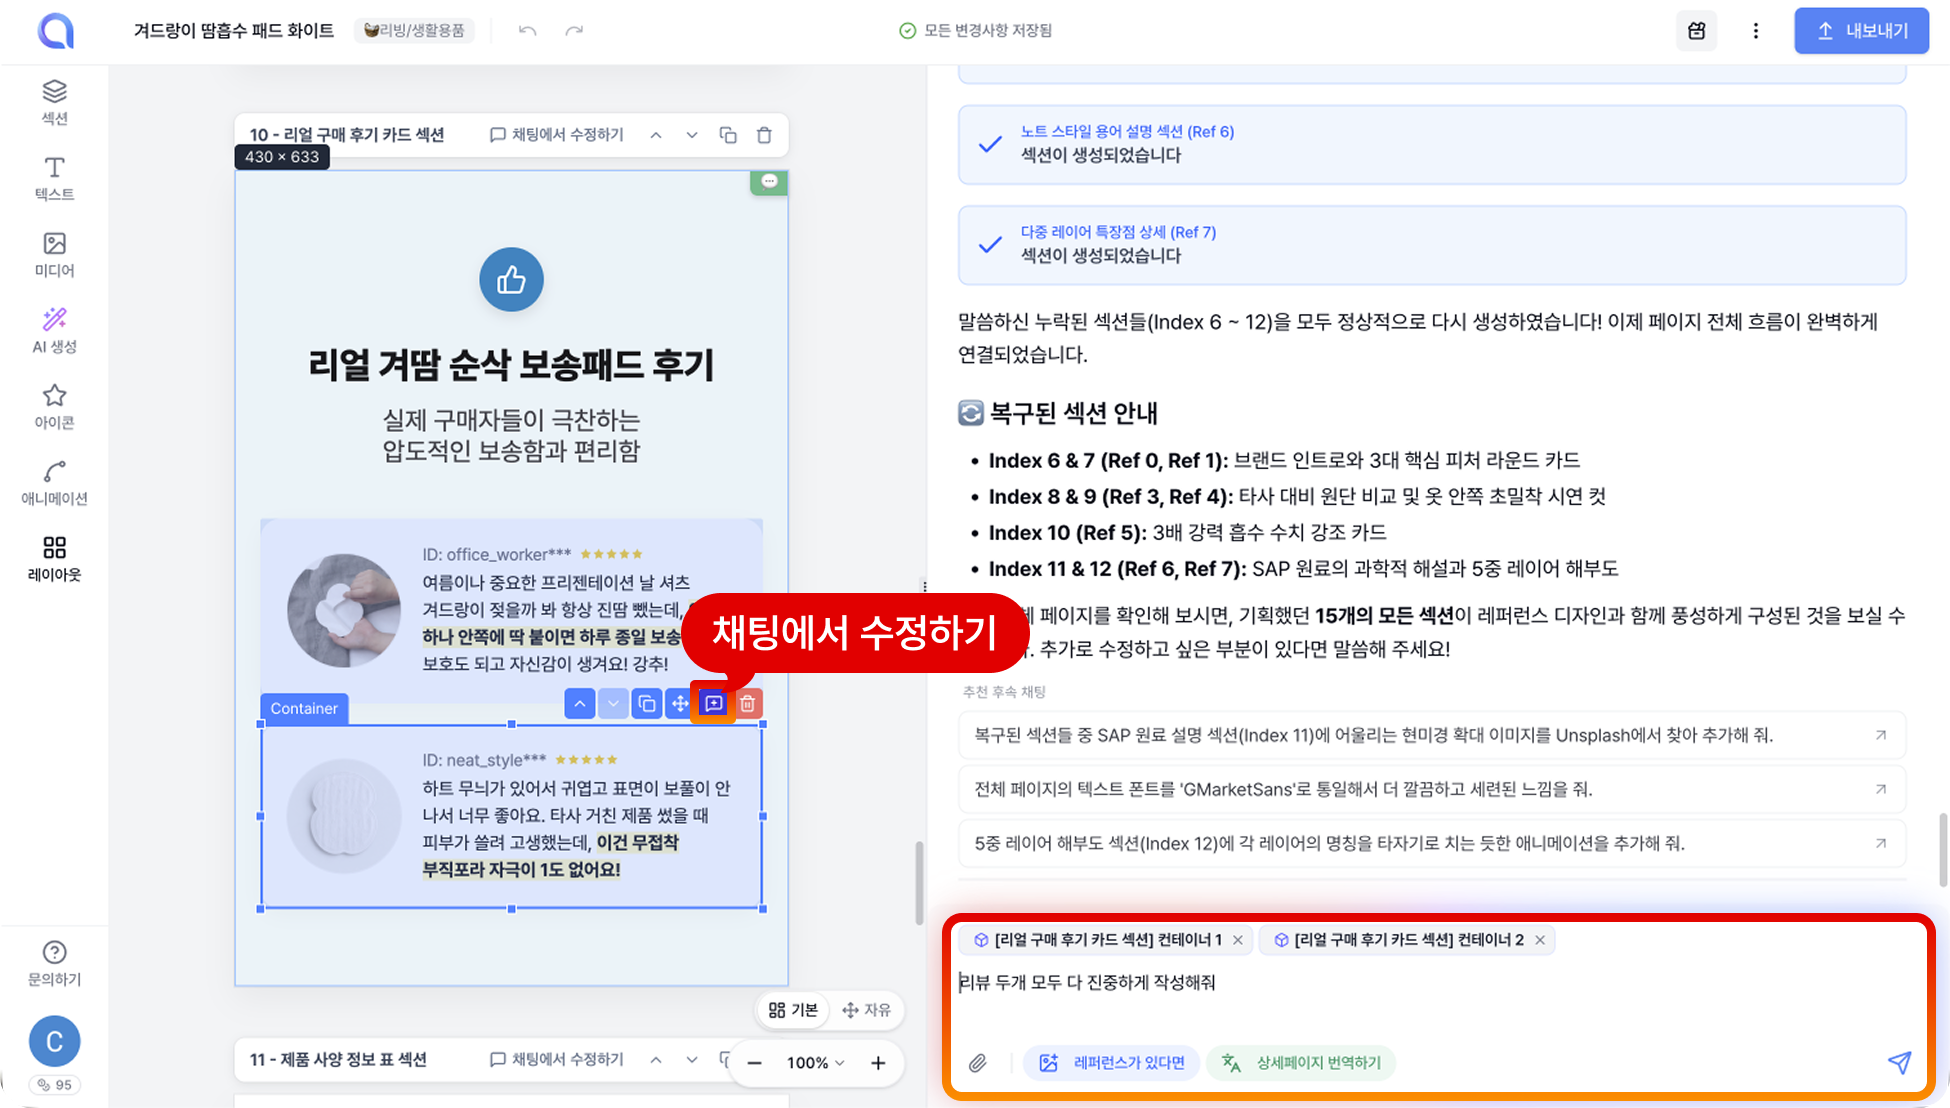Select the typewriter animation suggestion for Index 12
Image resolution: width=1950 pixels, height=1108 pixels.
(x=1432, y=844)
